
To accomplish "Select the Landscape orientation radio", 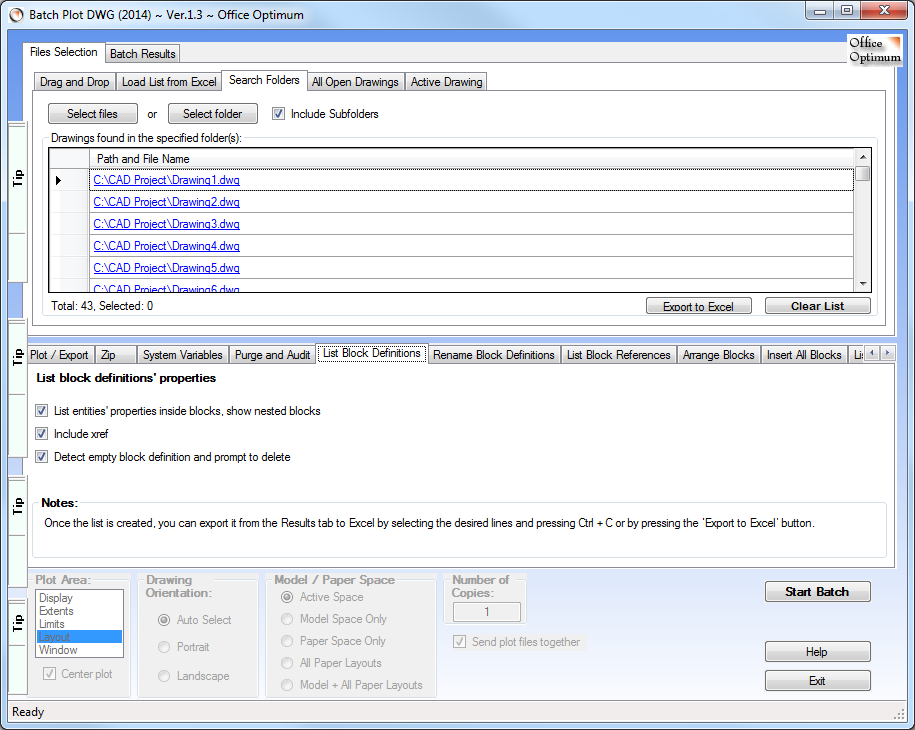I will tap(164, 676).
